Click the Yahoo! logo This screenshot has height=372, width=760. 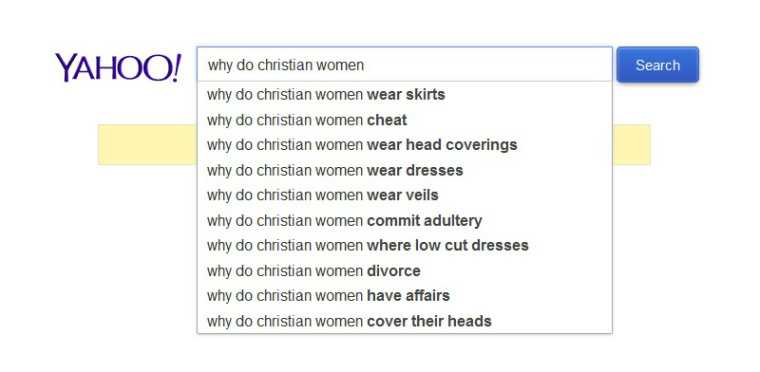tap(118, 67)
